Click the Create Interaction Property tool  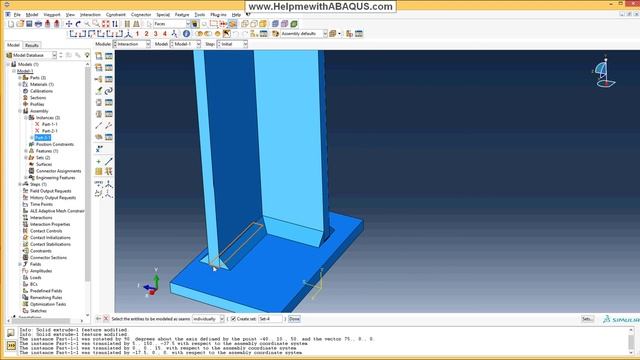click(99, 67)
